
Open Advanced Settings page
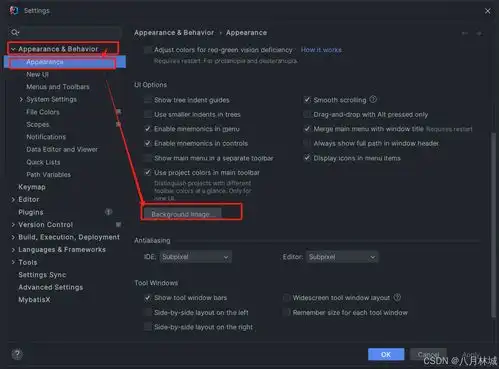tap(51, 287)
